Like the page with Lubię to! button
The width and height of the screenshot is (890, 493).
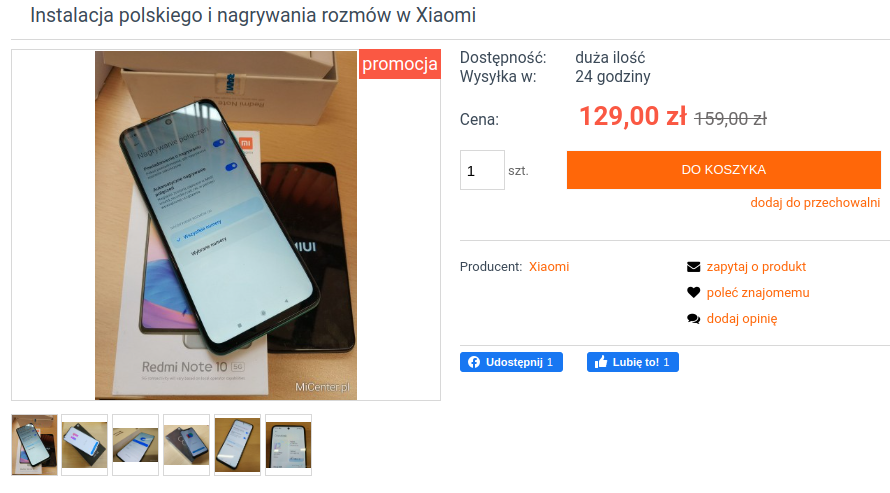click(633, 362)
